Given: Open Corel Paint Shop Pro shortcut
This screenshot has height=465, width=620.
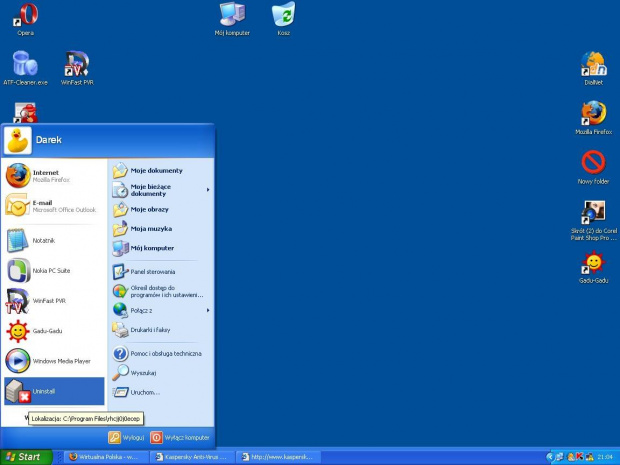Looking at the screenshot, I should point(594,220).
